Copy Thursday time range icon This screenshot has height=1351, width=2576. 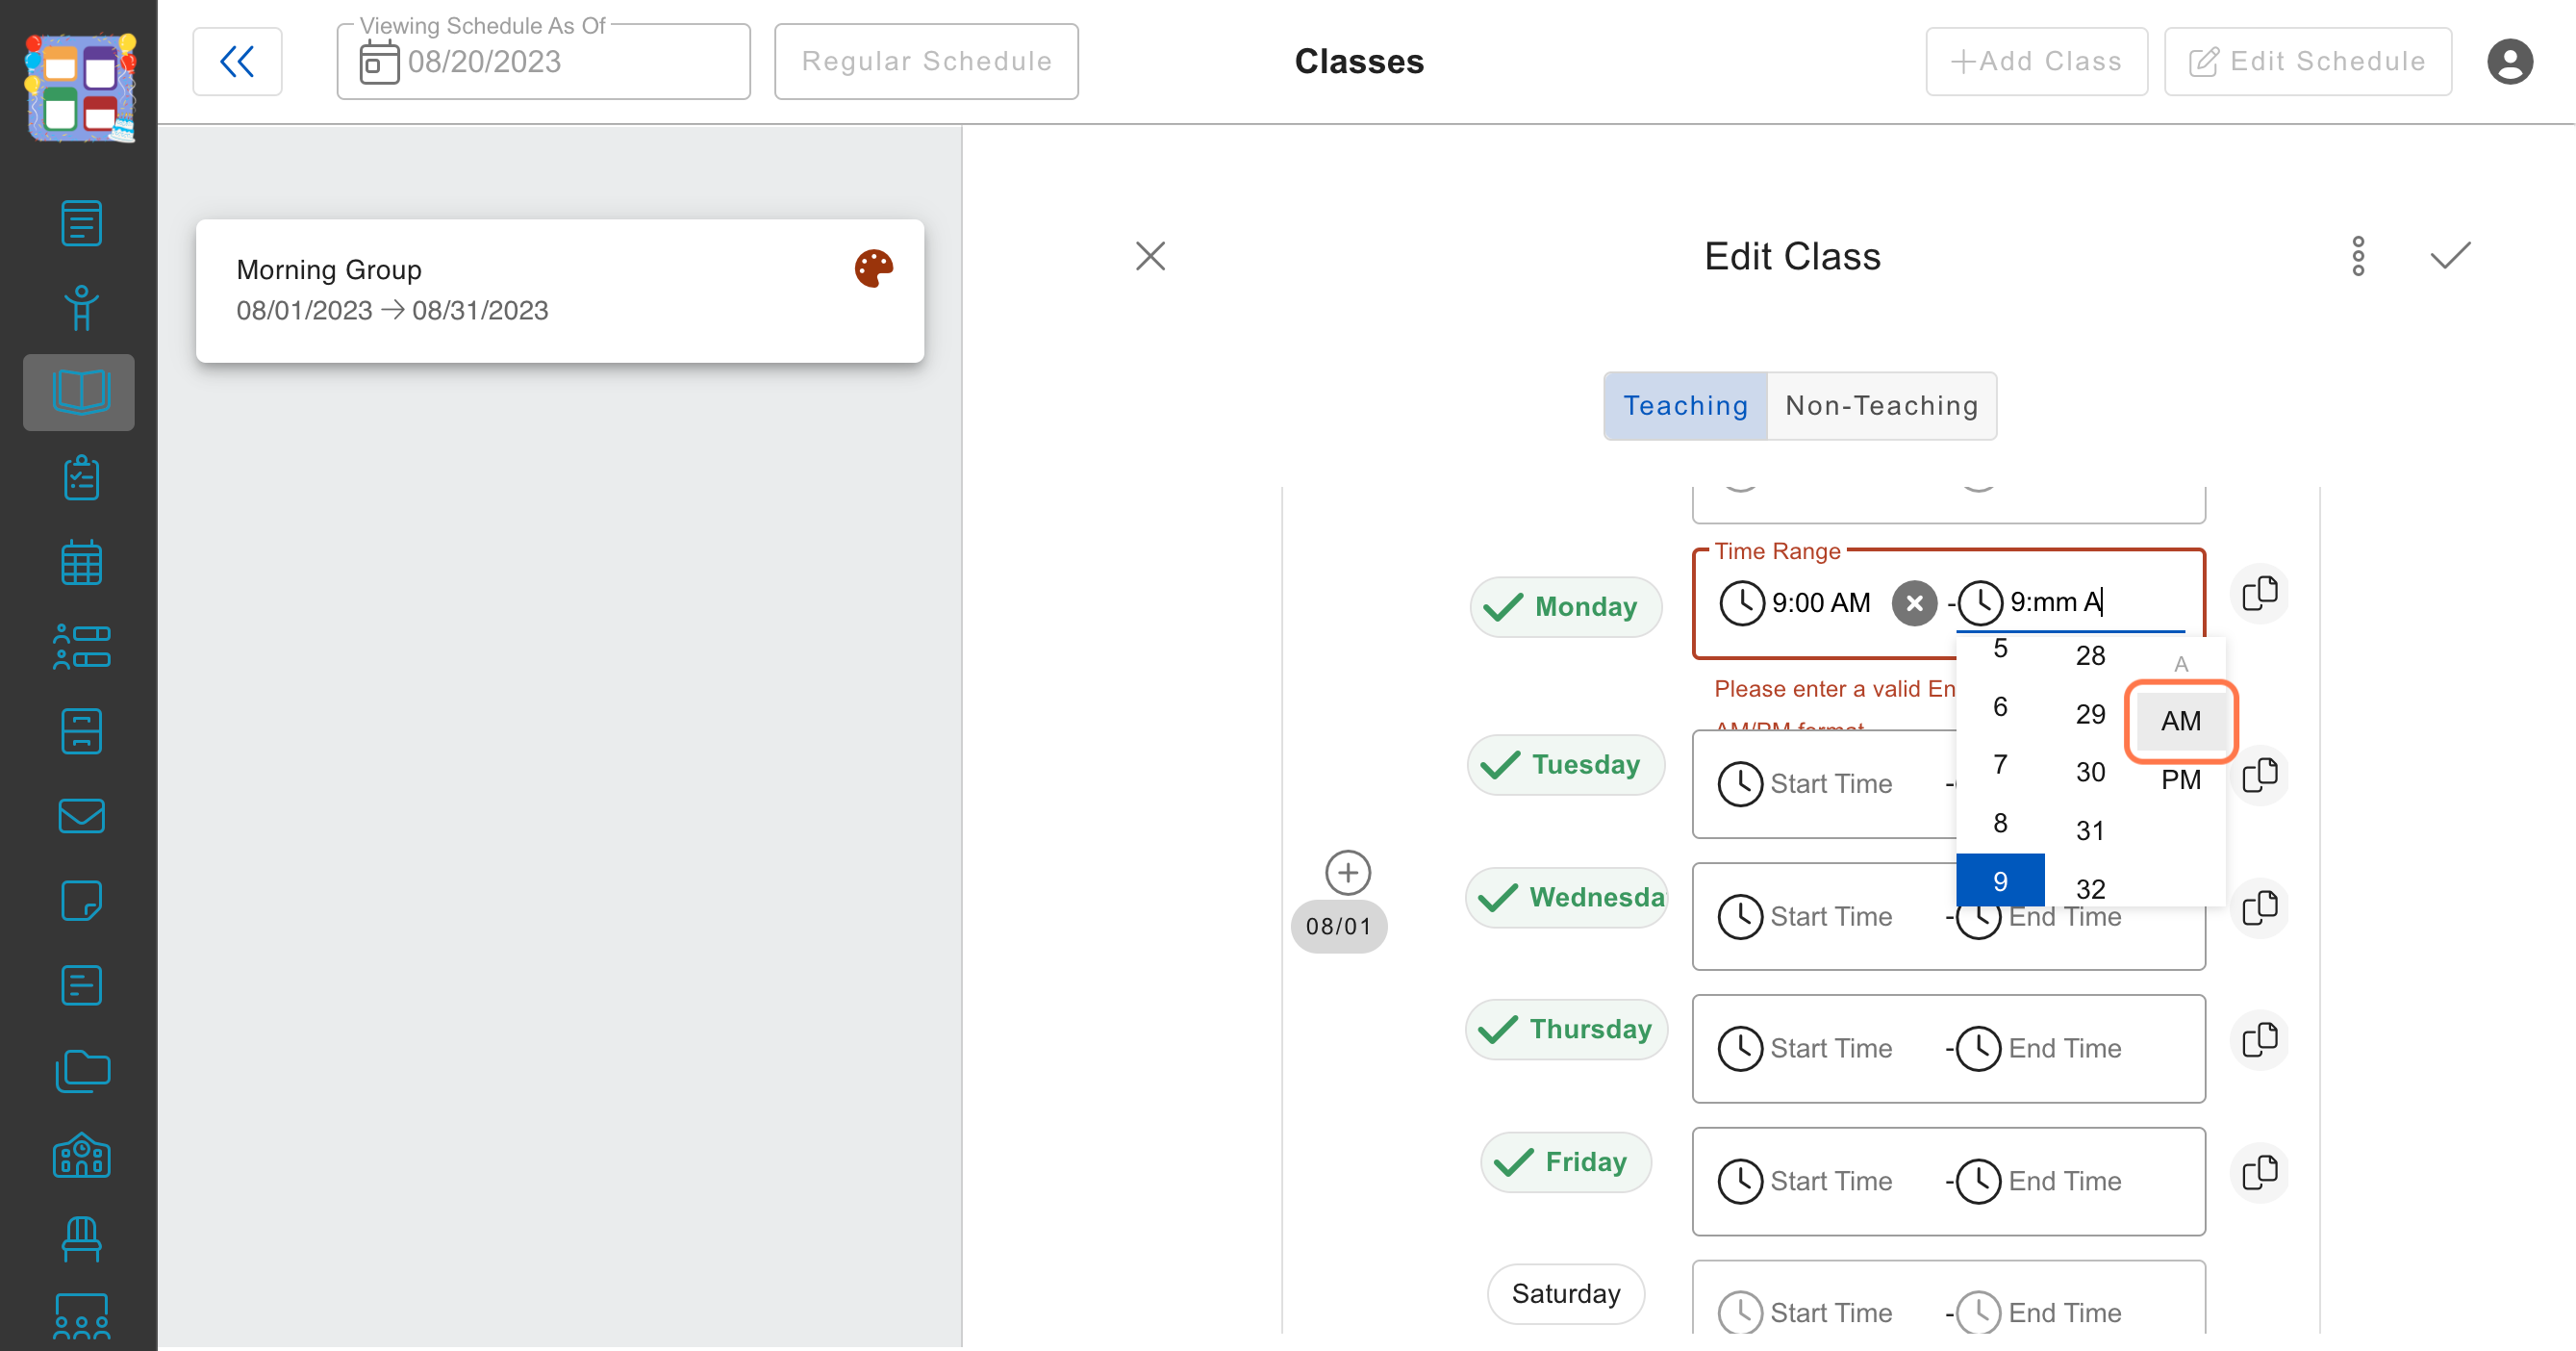click(2259, 1040)
